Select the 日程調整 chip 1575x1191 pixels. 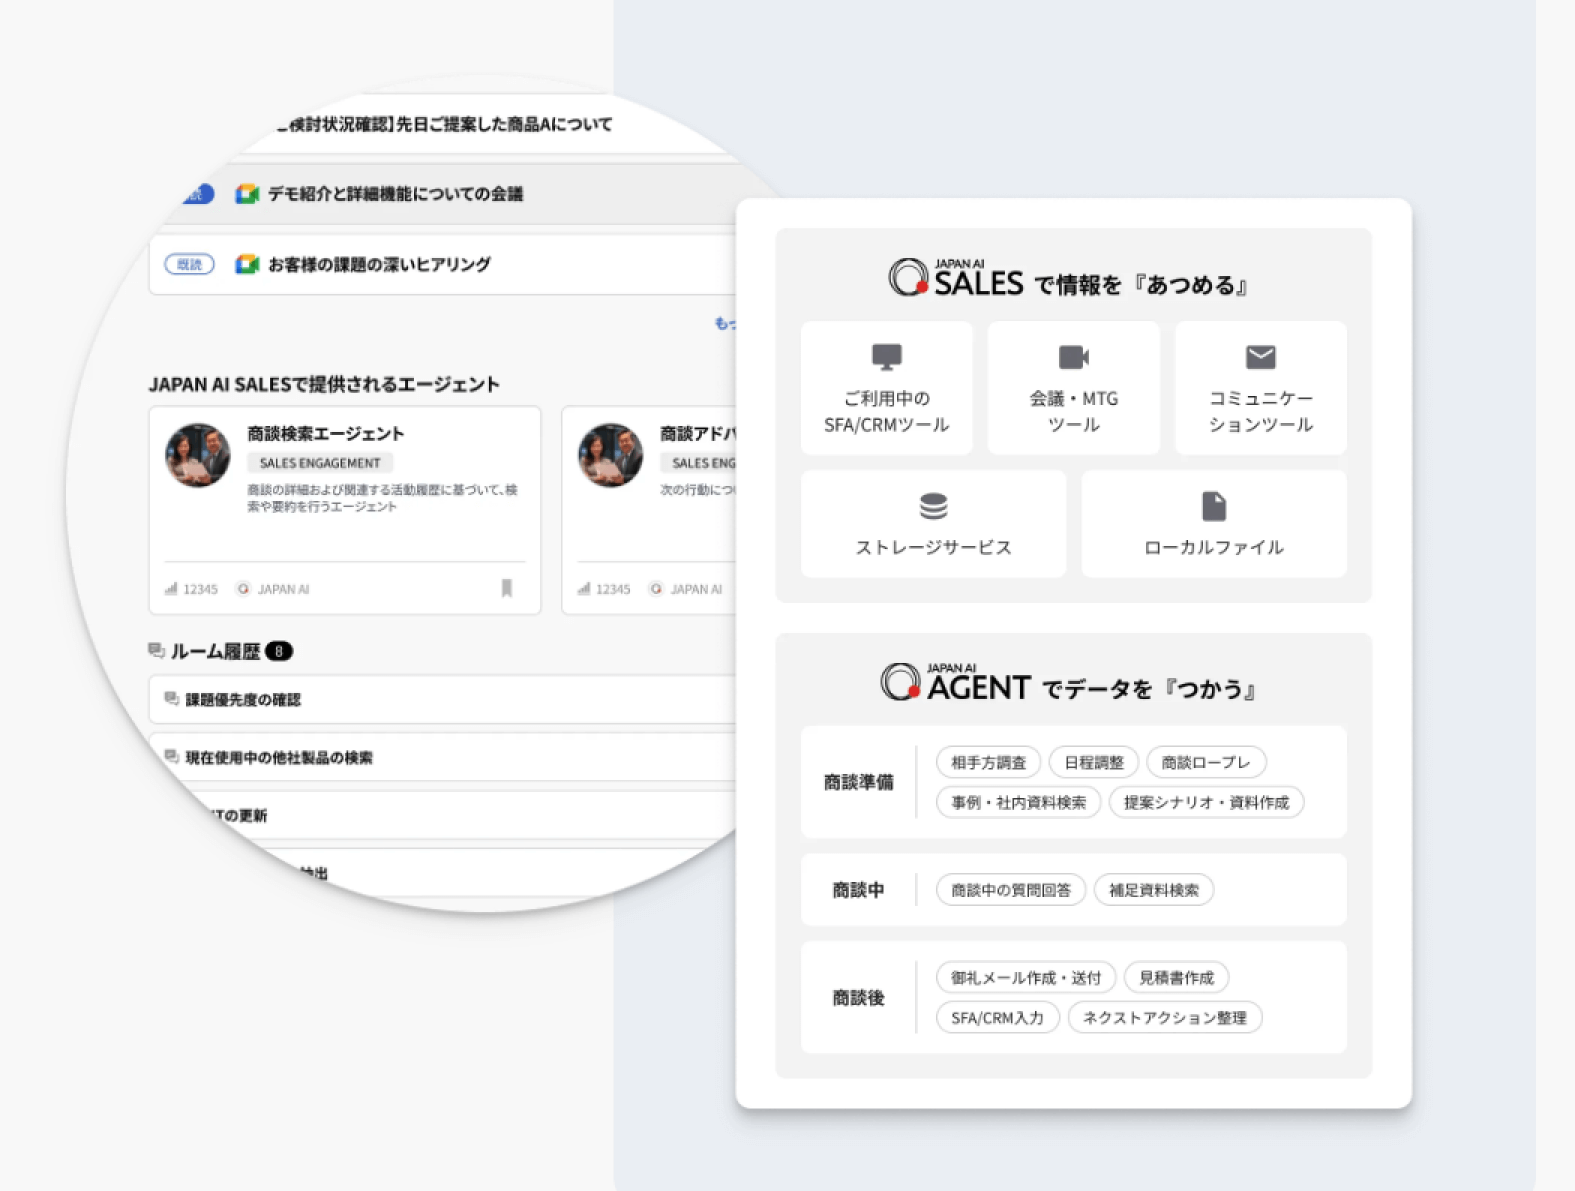[1093, 762]
